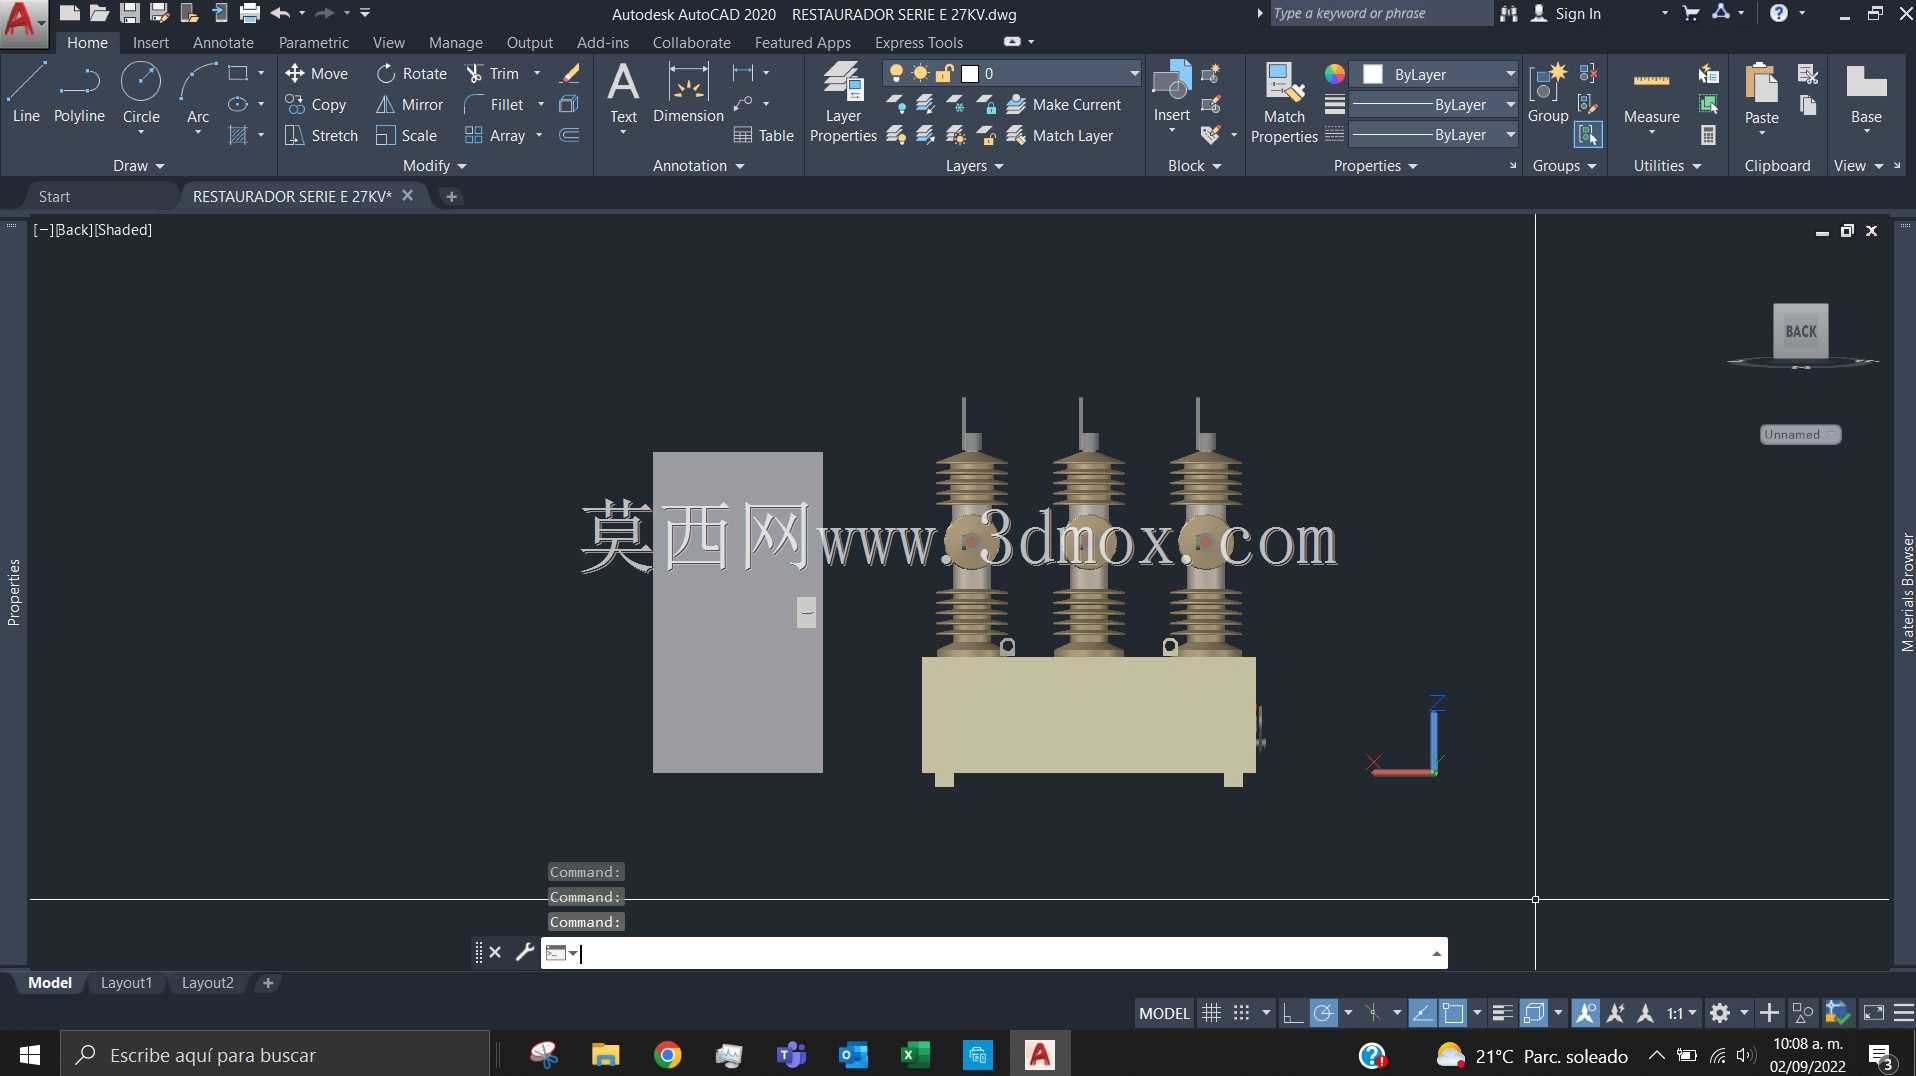
Task: Open the Annotate ribbon tab
Action: [223, 42]
